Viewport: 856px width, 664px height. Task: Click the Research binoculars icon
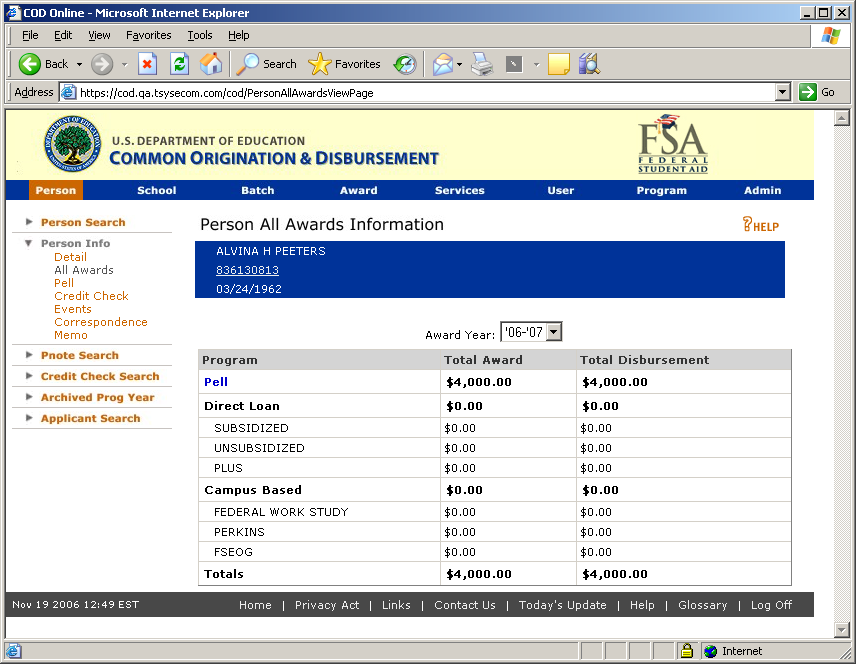(589, 64)
